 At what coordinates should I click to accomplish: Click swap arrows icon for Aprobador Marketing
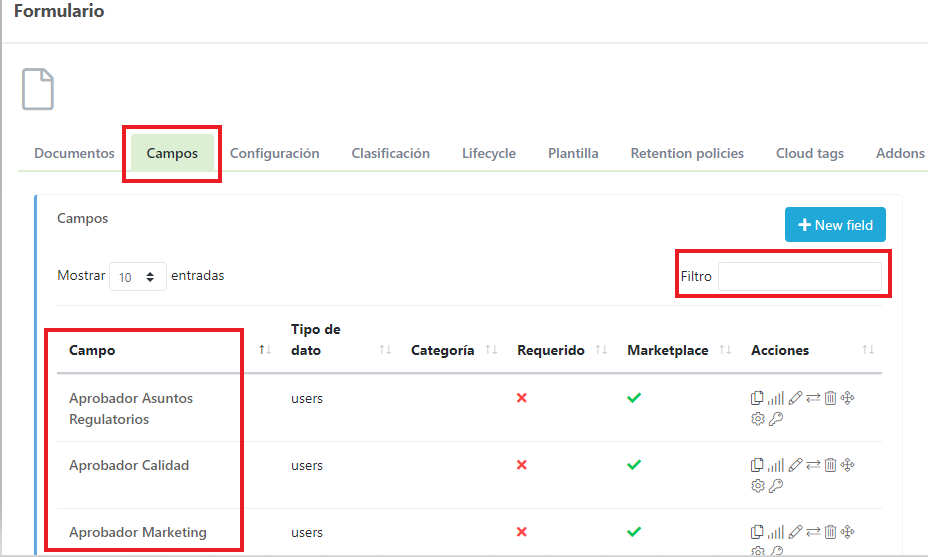[x=813, y=532]
